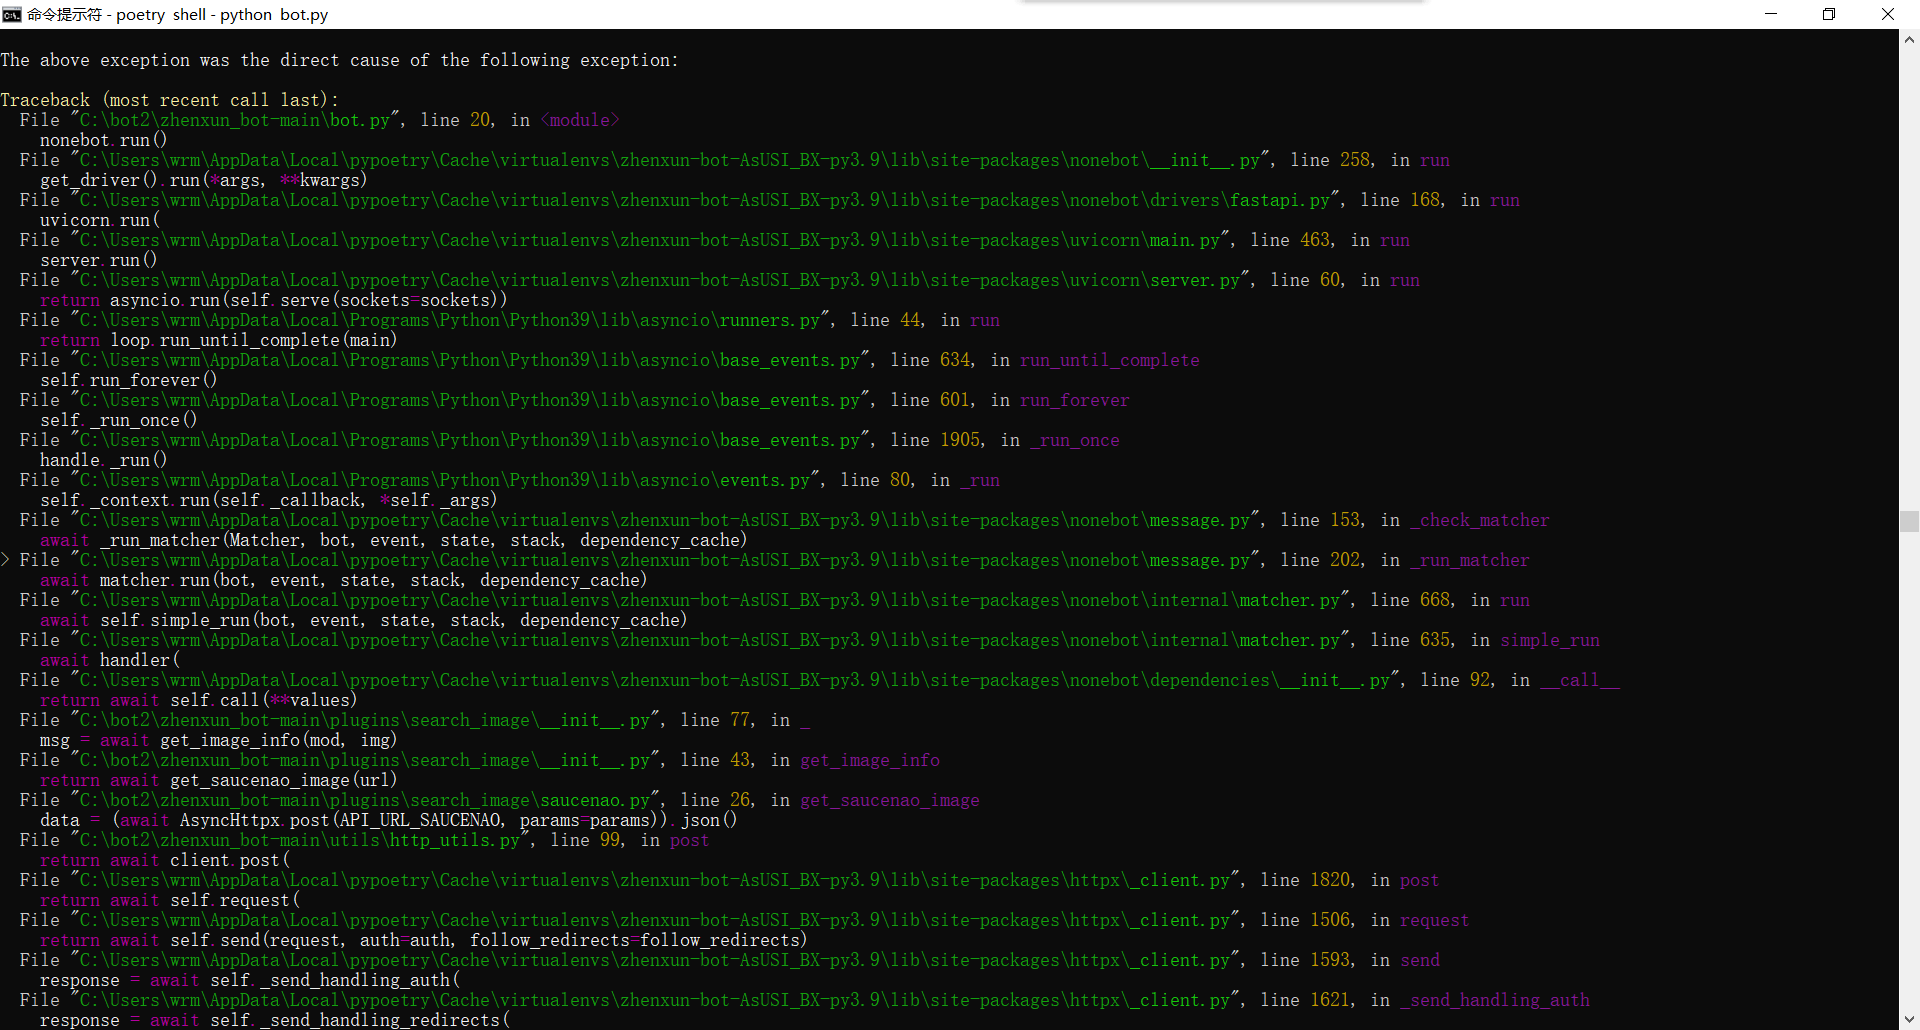Click the search_image line 43 get_image_info entry
1920x1030 pixels.
(479, 760)
